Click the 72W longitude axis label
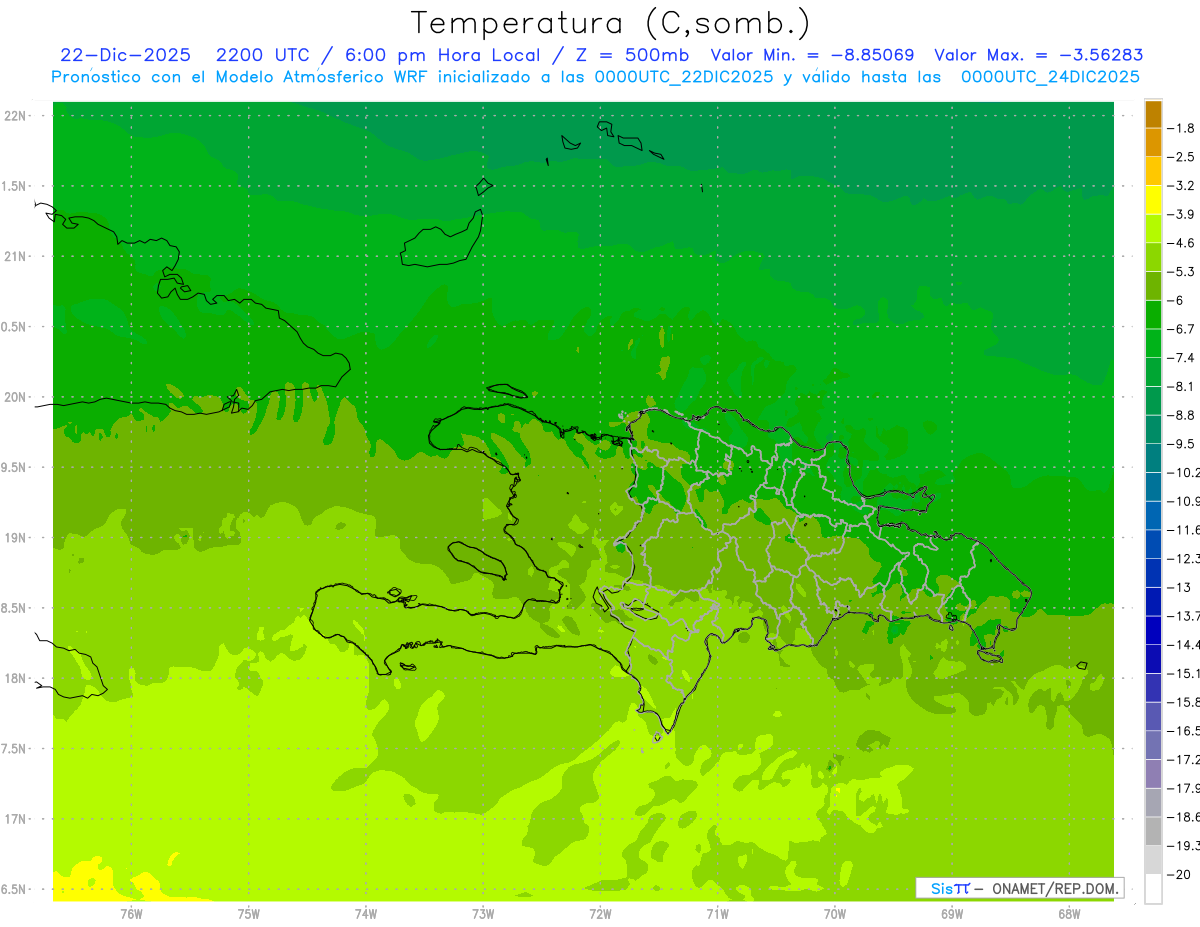Viewport: 1200px width, 927px height. click(x=600, y=913)
